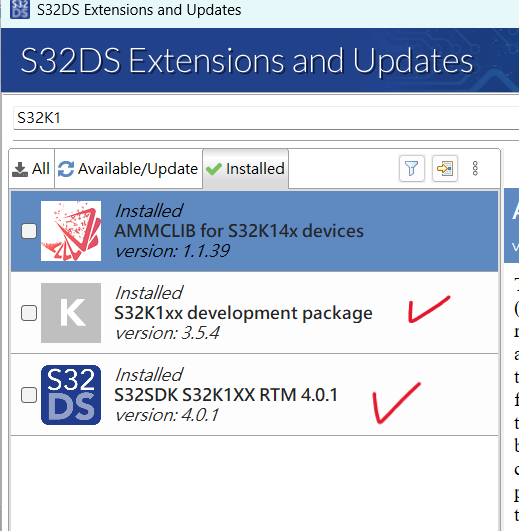Click the version: 3.5.4 text
This screenshot has width=519, height=531.
[167, 333]
